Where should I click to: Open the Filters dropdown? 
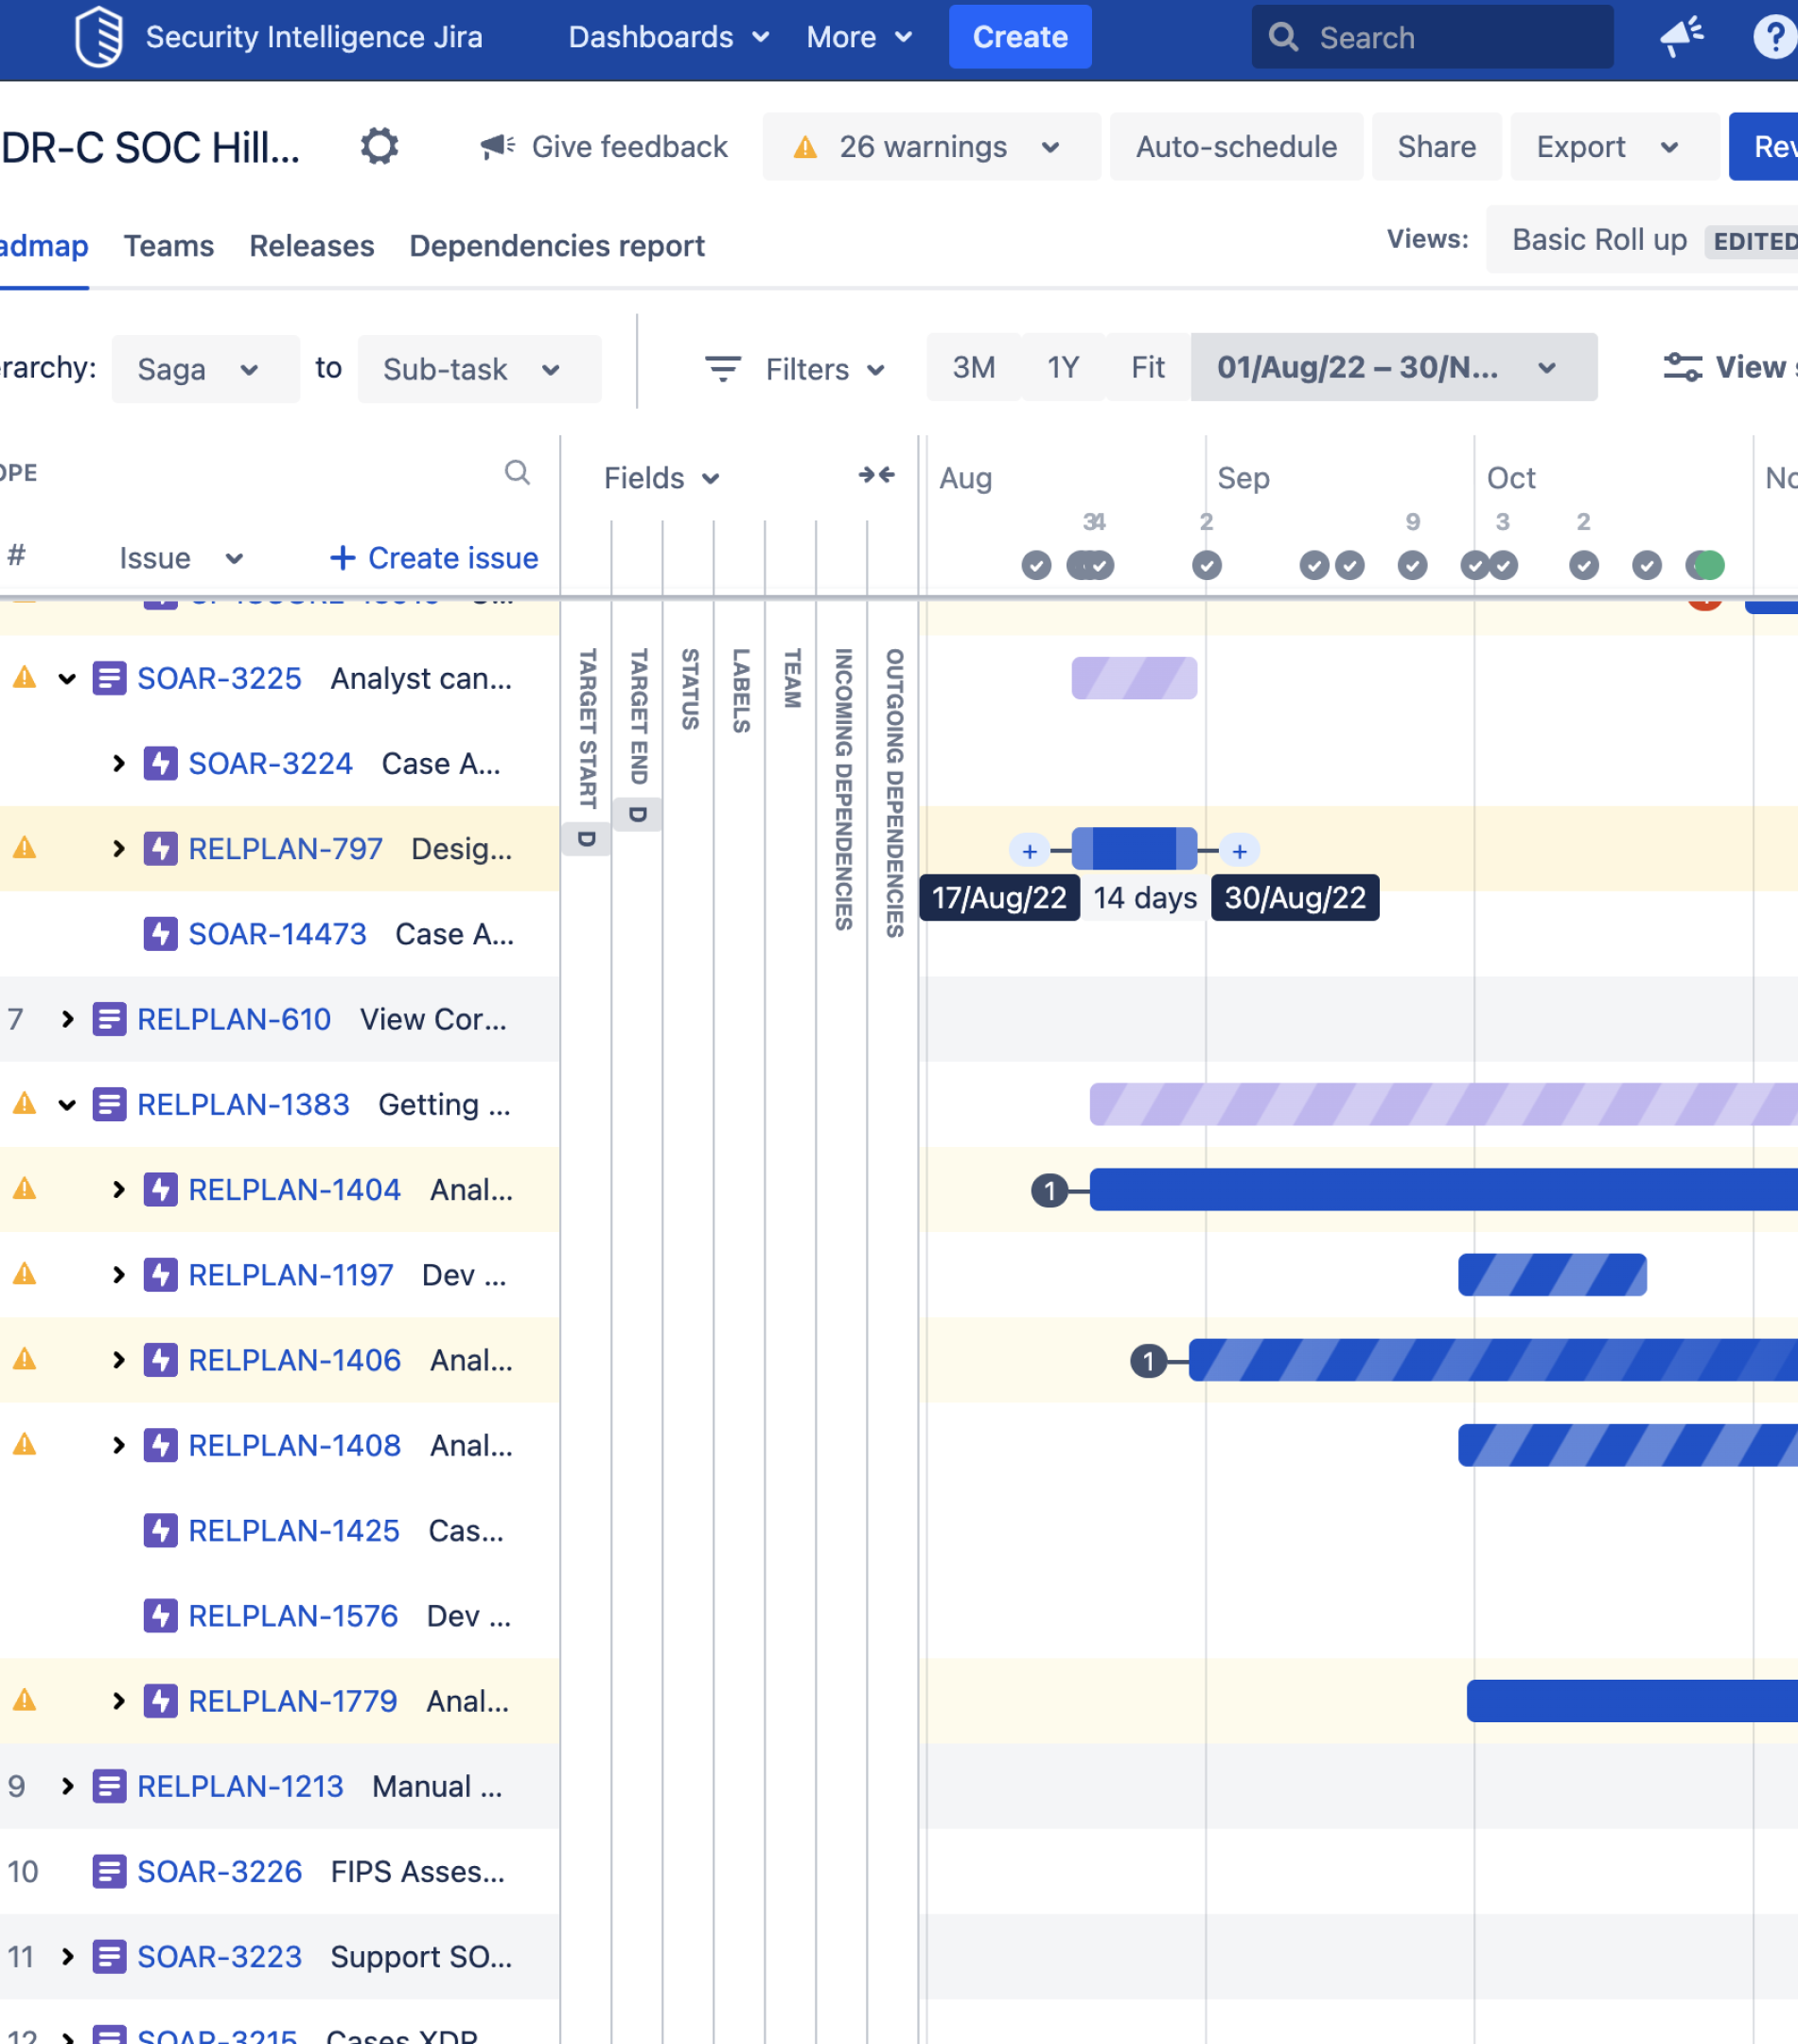click(x=795, y=369)
